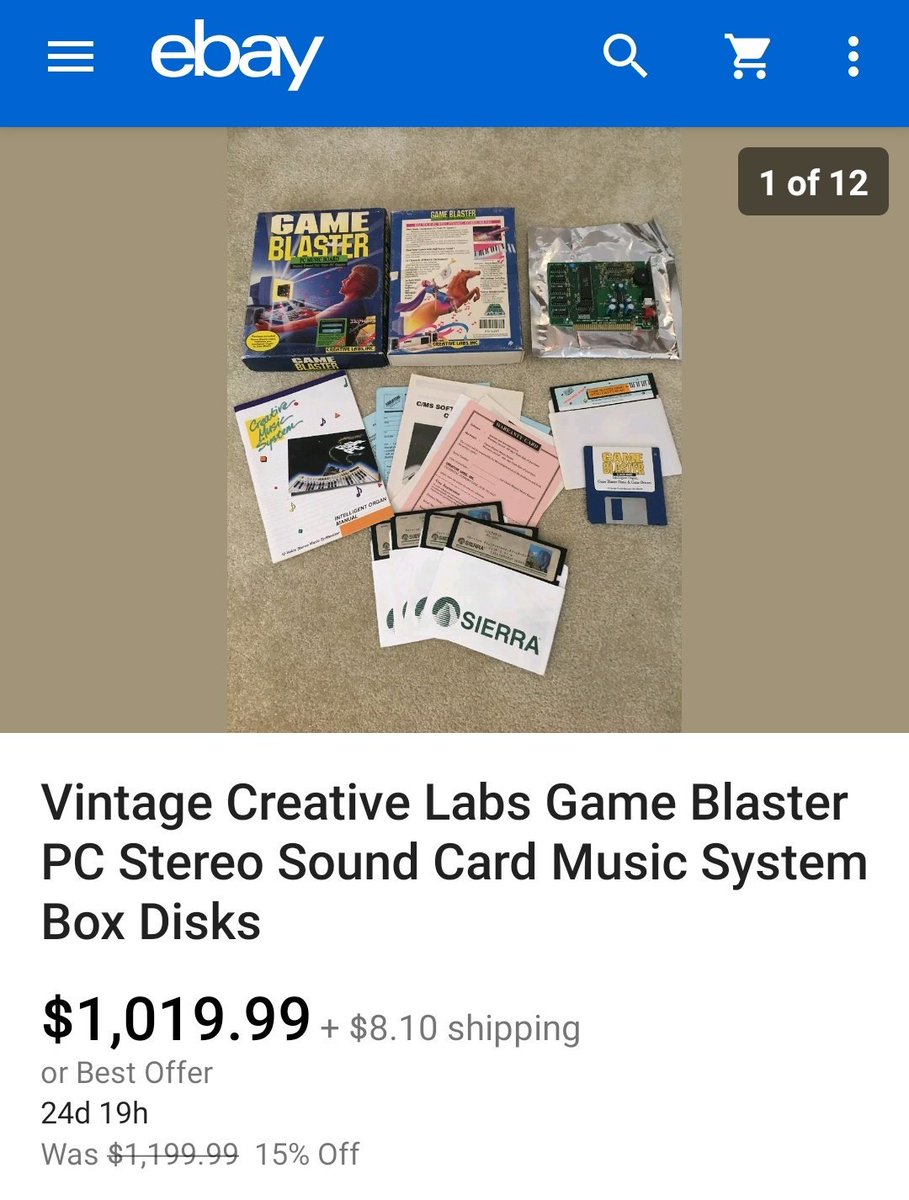Tap the Sierra floppy disk sleeves in photo
Screen dimensions: 909x1200
470,590
